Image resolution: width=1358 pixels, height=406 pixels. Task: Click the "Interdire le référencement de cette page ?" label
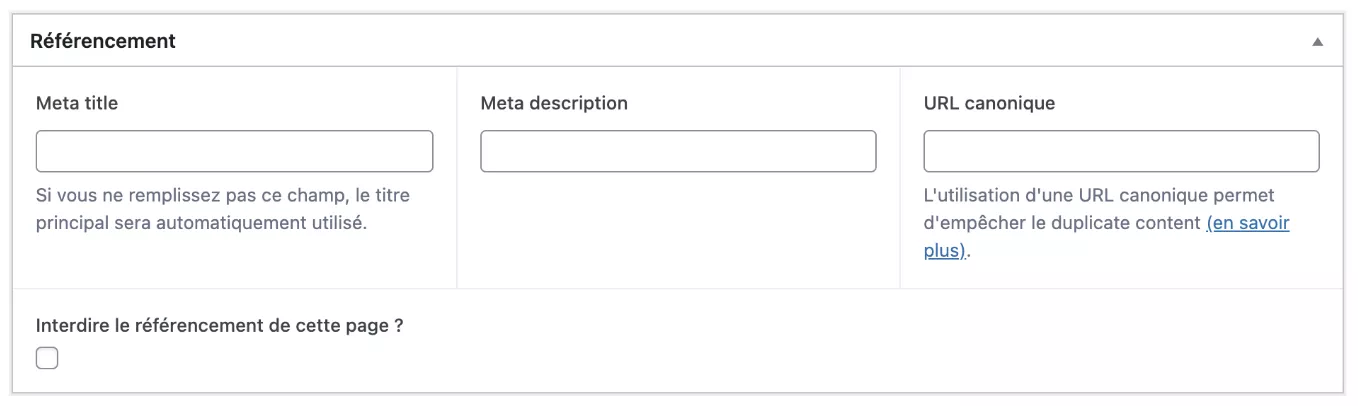(219, 326)
